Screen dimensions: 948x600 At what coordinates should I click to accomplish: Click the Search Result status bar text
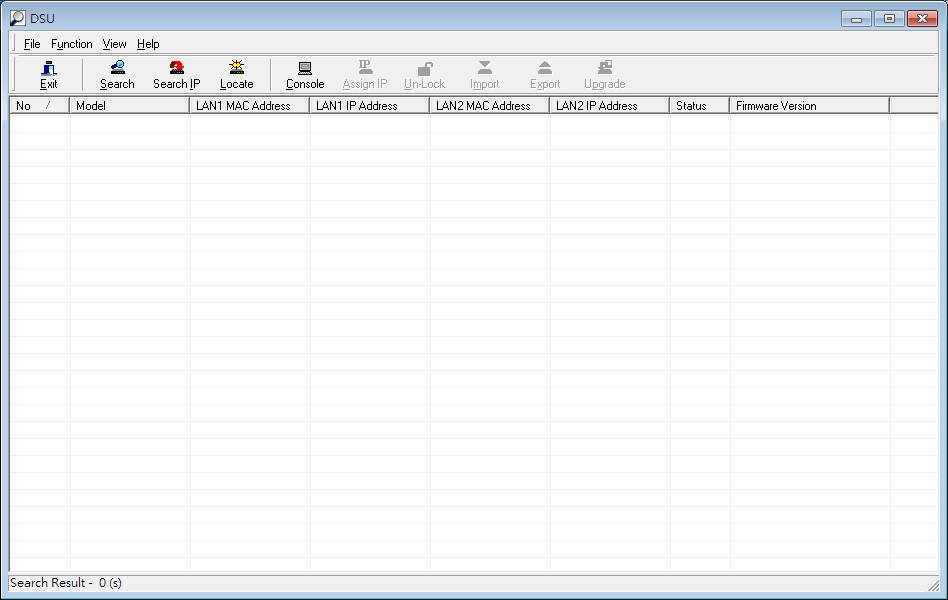[x=66, y=583]
